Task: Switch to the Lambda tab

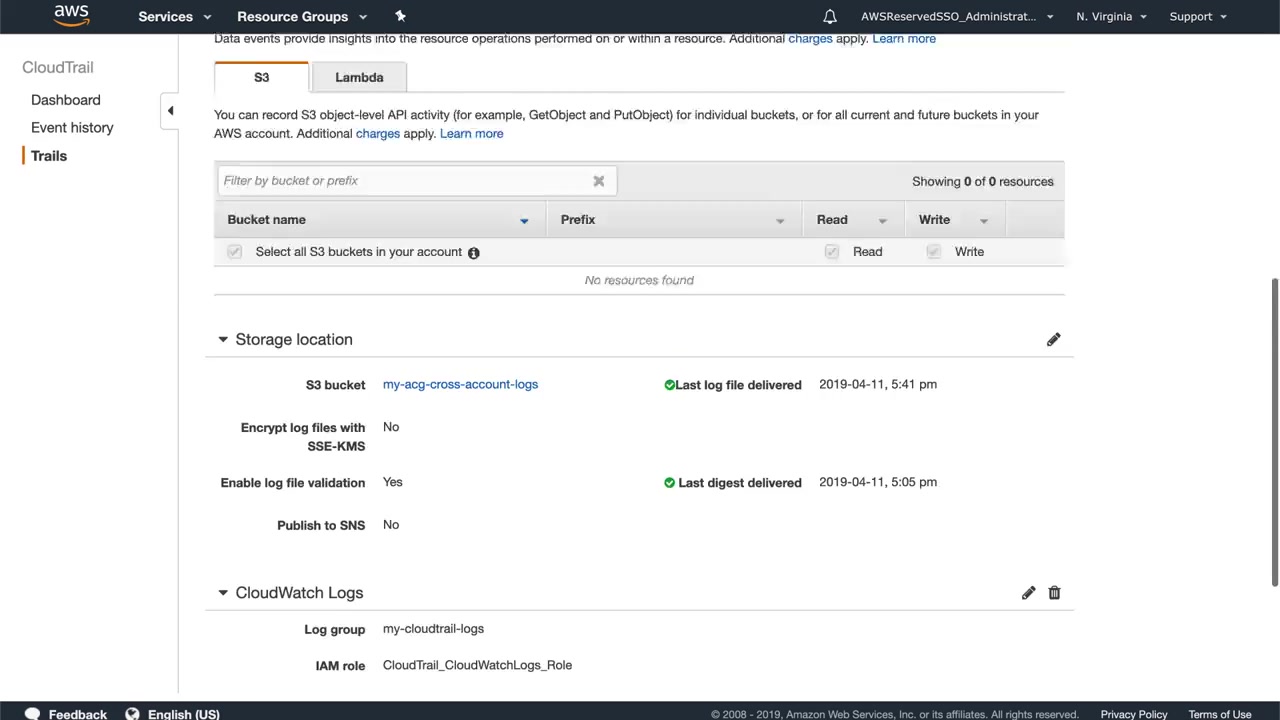Action: click(x=359, y=77)
